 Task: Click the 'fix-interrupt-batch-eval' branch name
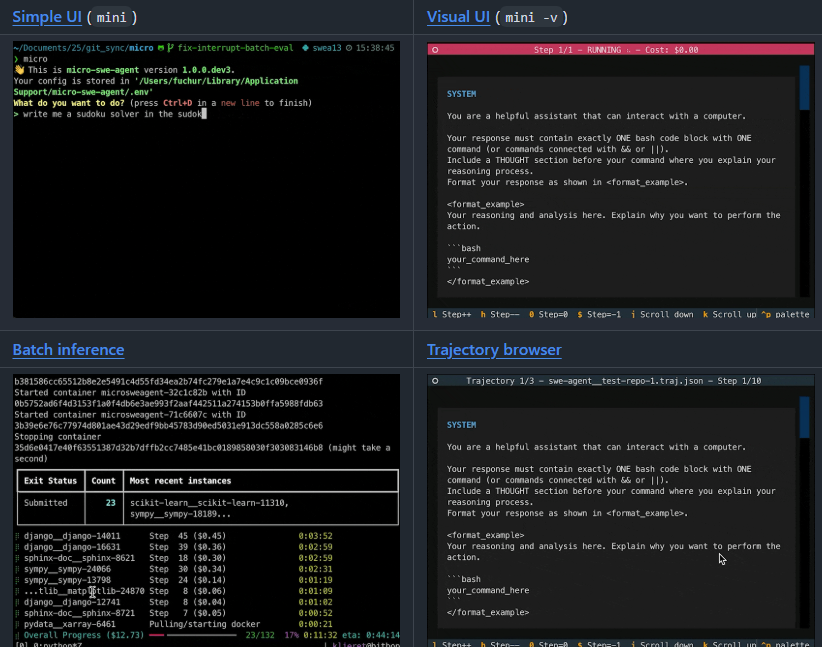[x=235, y=48]
